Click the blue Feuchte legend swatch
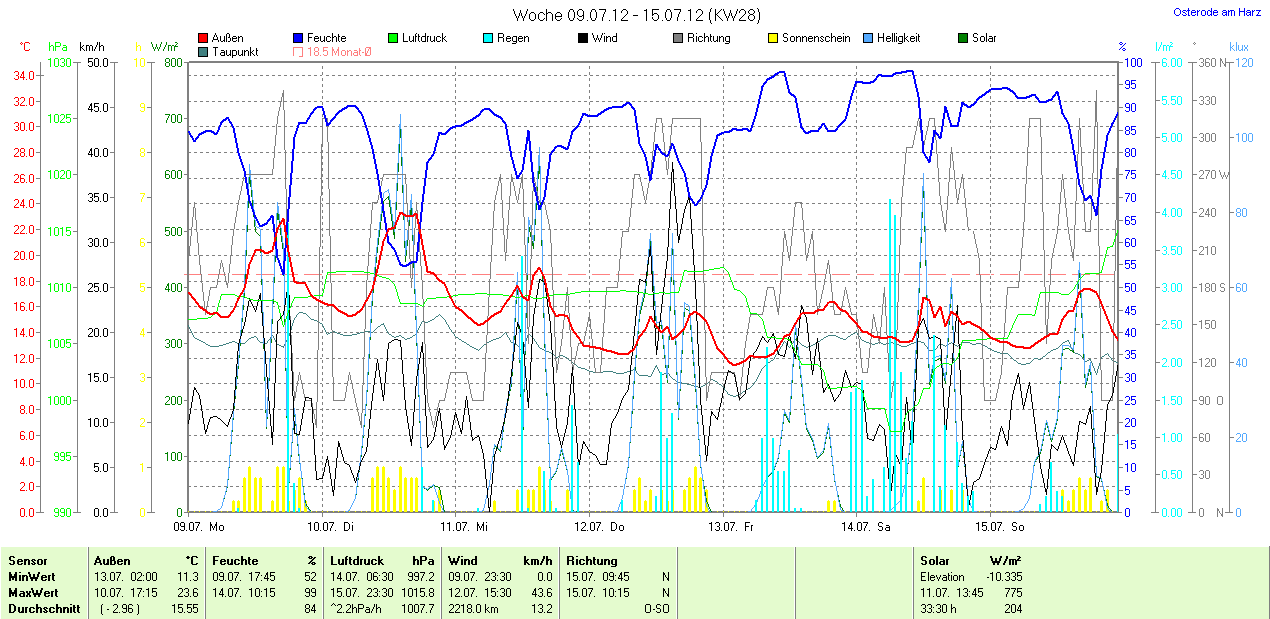The image size is (1270, 619). pyautogui.click(x=299, y=38)
